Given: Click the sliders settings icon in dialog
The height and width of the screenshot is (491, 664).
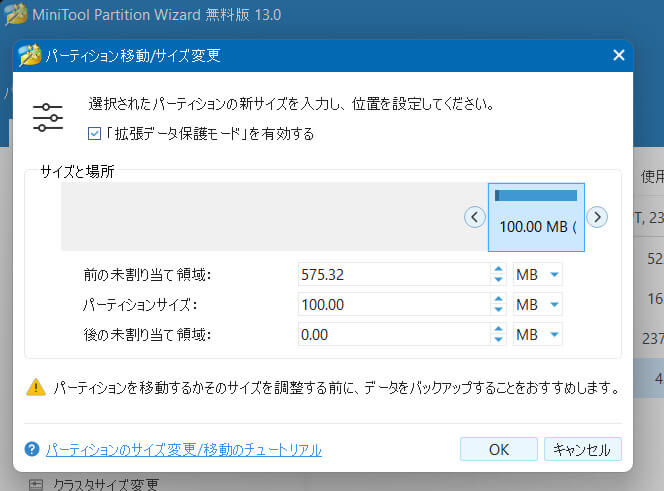Looking at the screenshot, I should [x=48, y=117].
